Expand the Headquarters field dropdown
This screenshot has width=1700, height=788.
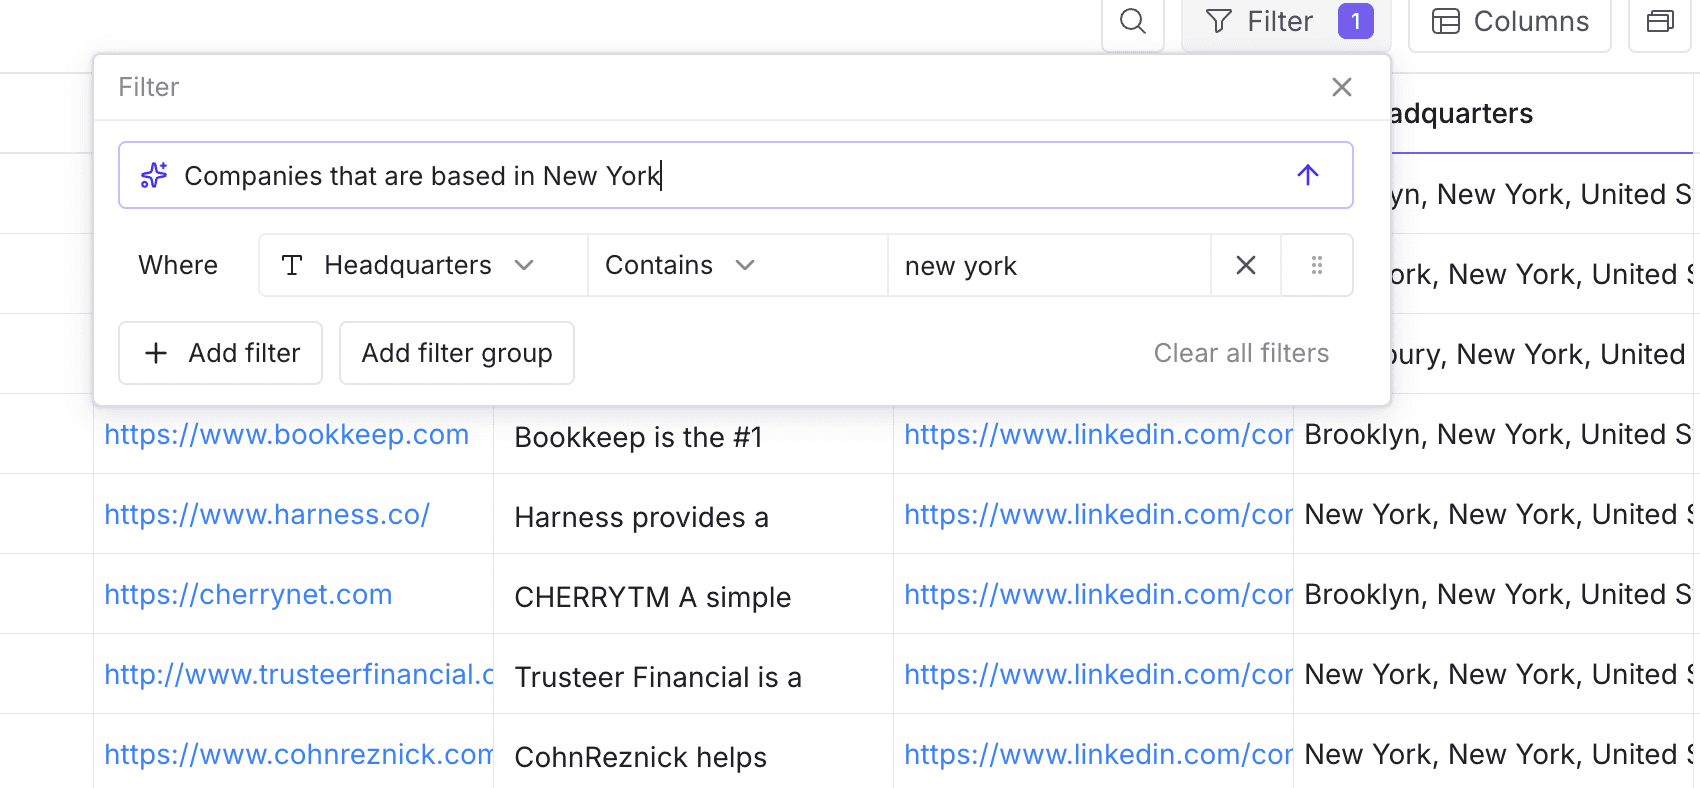click(423, 265)
